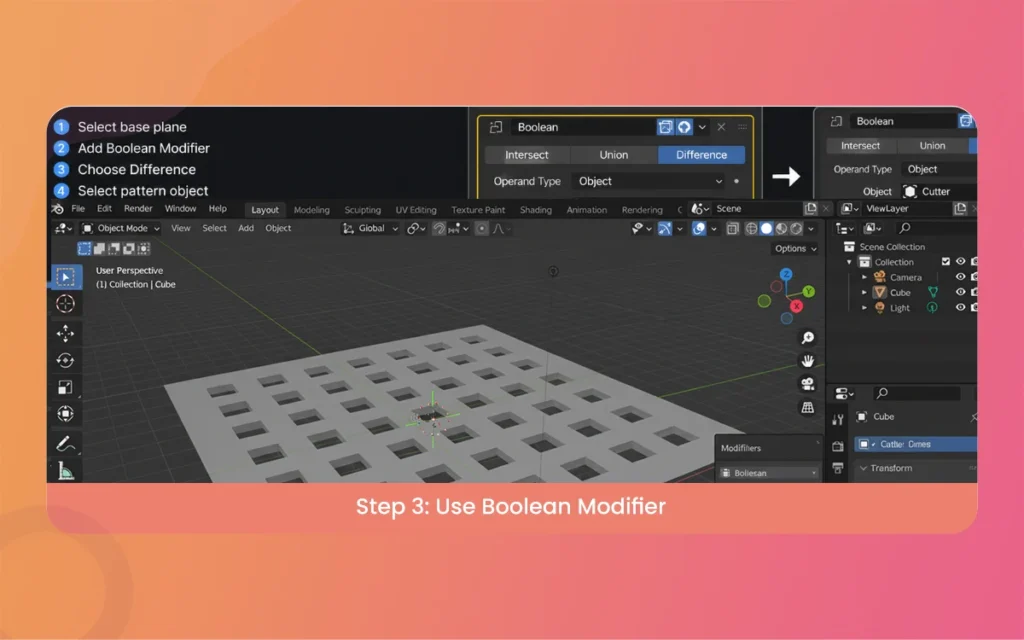This screenshot has width=1024, height=640.
Task: Click the pan hand viewport icon
Action: coord(807,361)
